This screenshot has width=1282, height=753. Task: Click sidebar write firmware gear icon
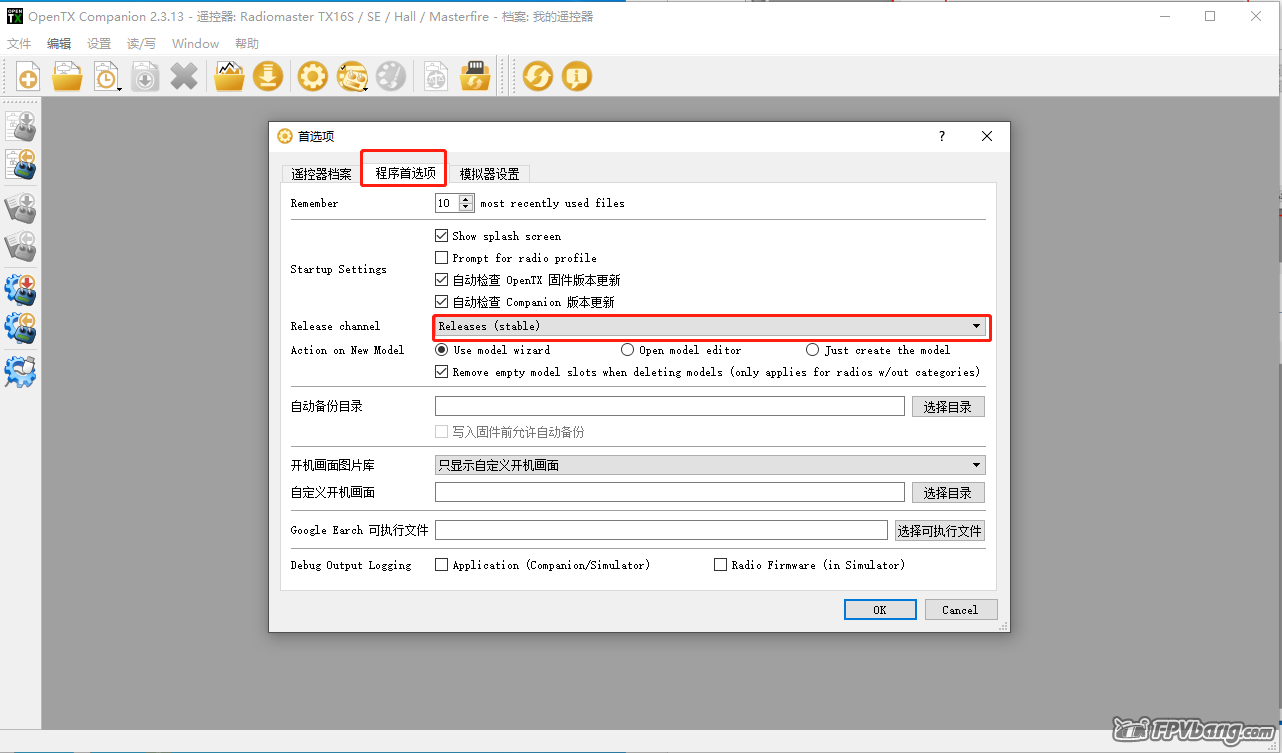tap(21, 290)
